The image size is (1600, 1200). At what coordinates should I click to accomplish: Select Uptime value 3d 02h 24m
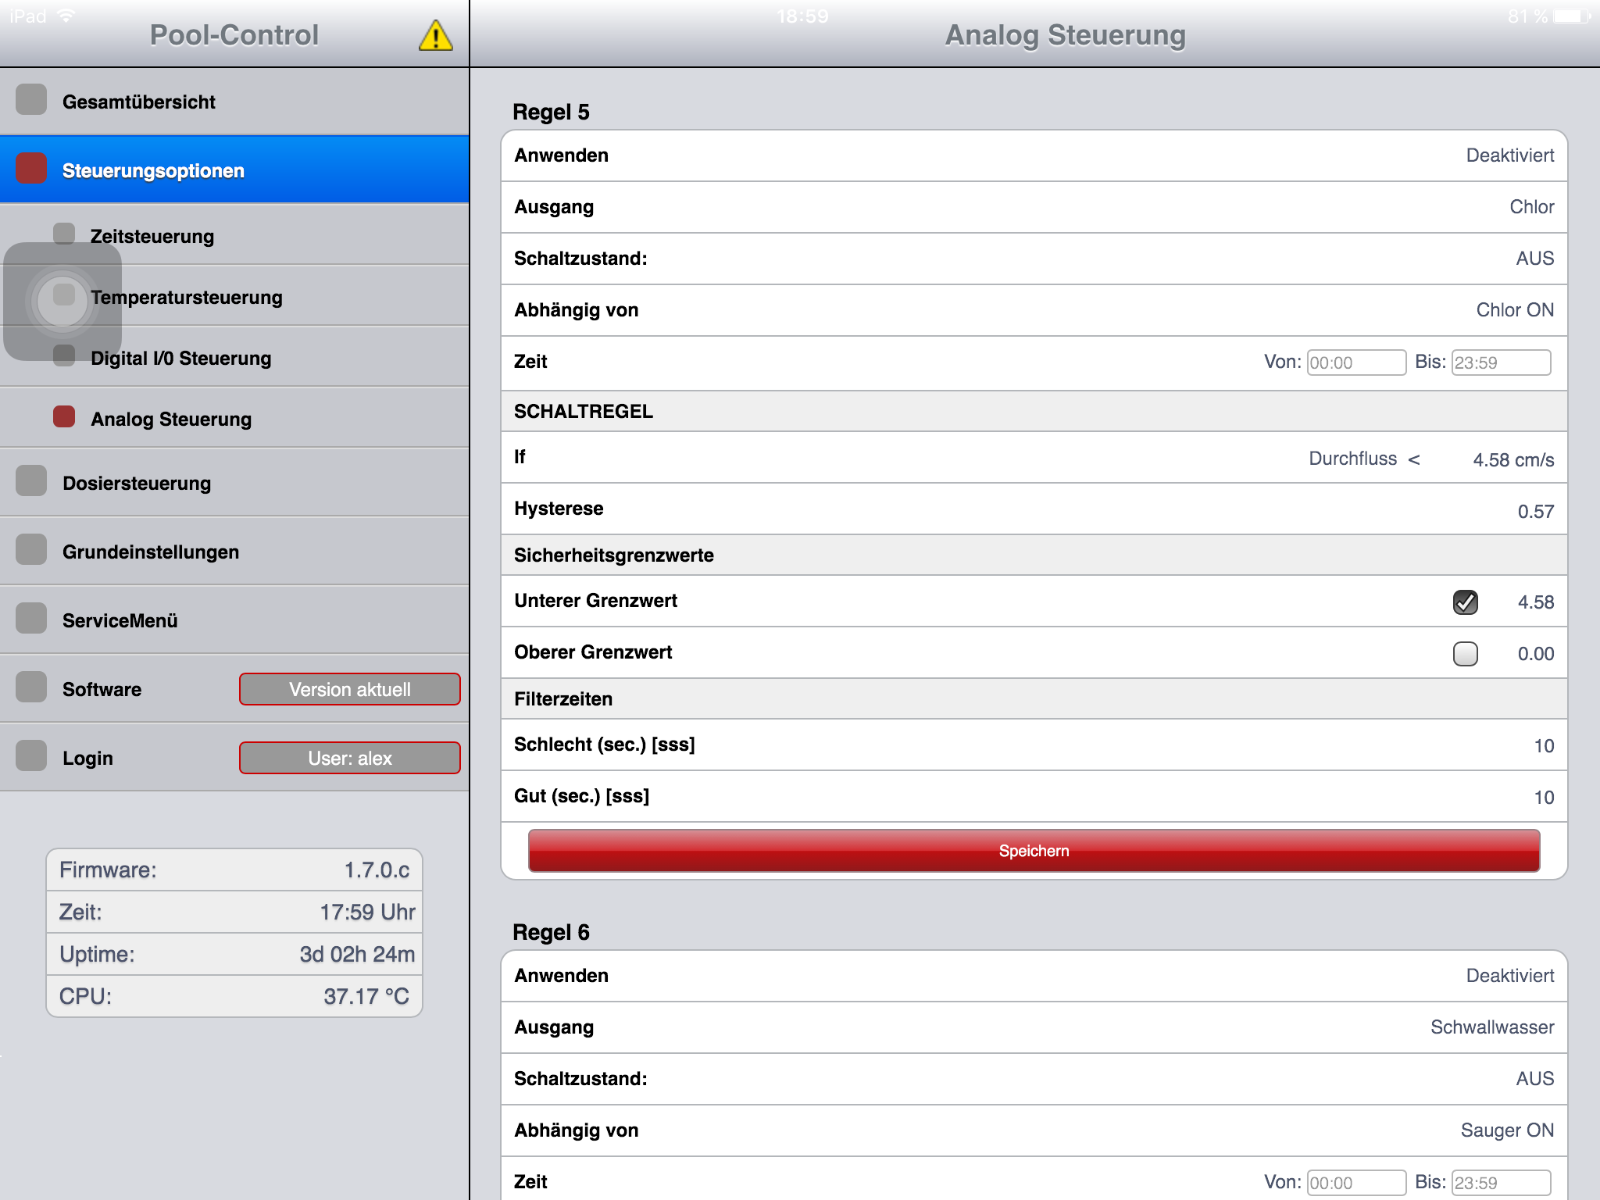click(357, 954)
